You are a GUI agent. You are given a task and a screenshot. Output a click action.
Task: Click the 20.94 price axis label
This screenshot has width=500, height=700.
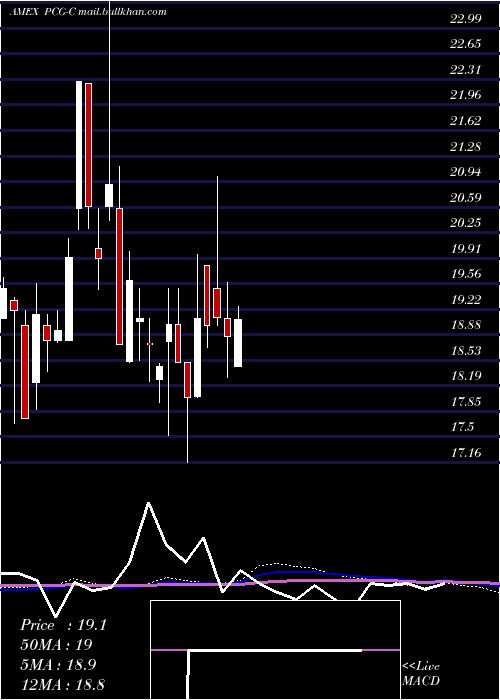[x=466, y=171]
